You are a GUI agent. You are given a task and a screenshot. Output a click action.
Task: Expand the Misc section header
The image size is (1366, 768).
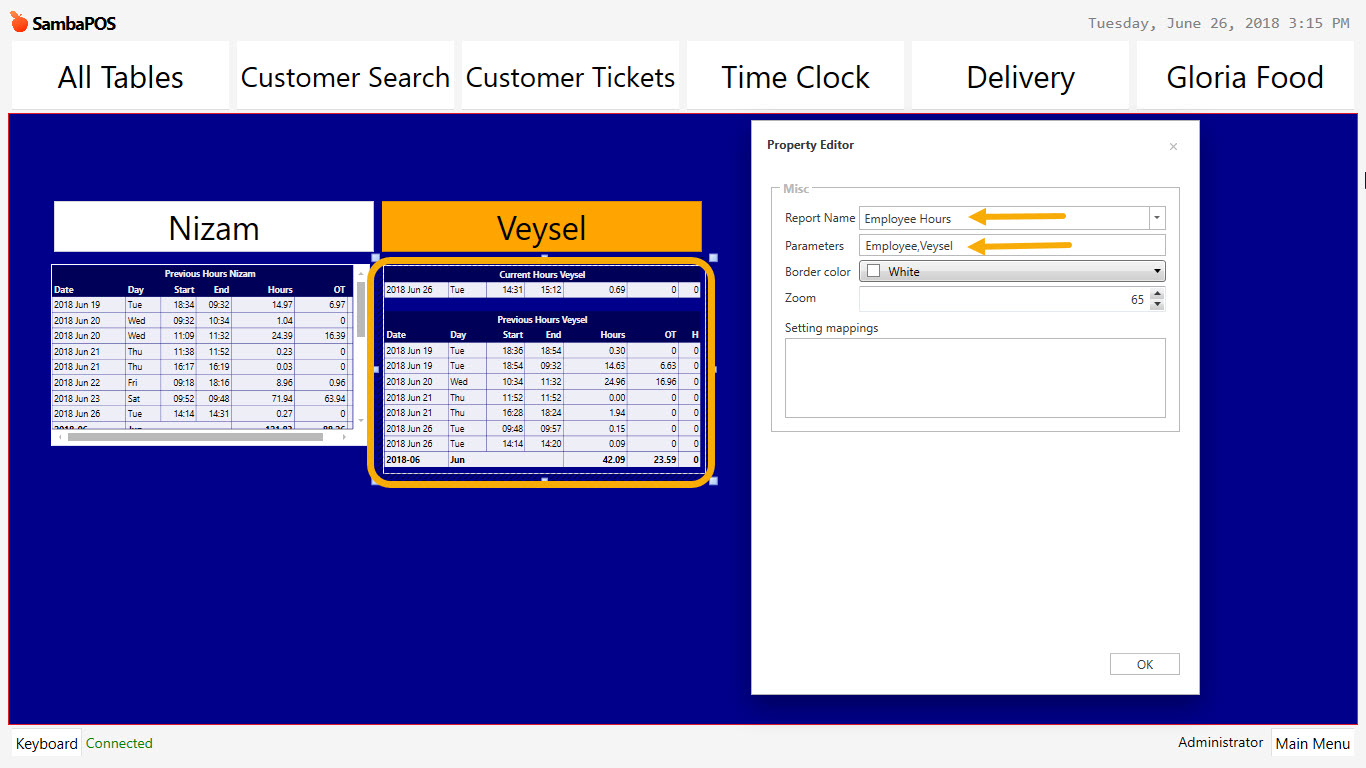(795, 188)
